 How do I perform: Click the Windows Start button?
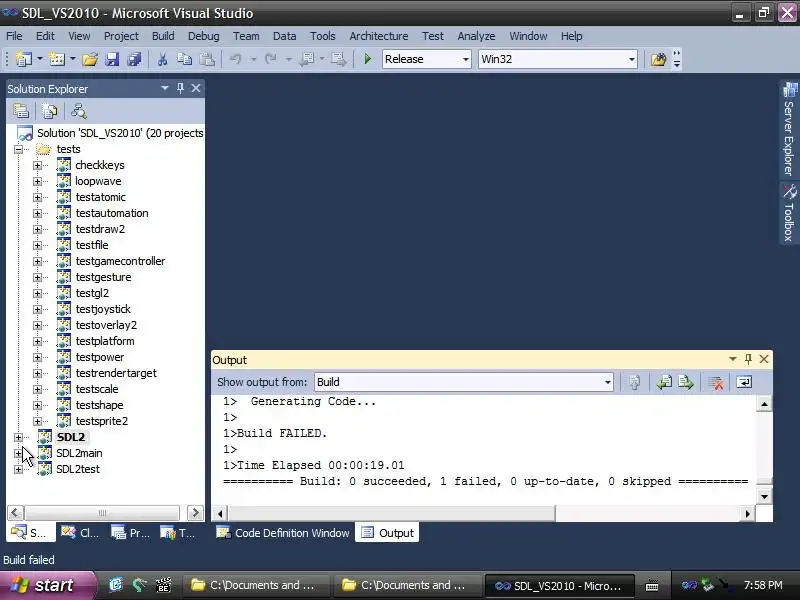coord(47,585)
